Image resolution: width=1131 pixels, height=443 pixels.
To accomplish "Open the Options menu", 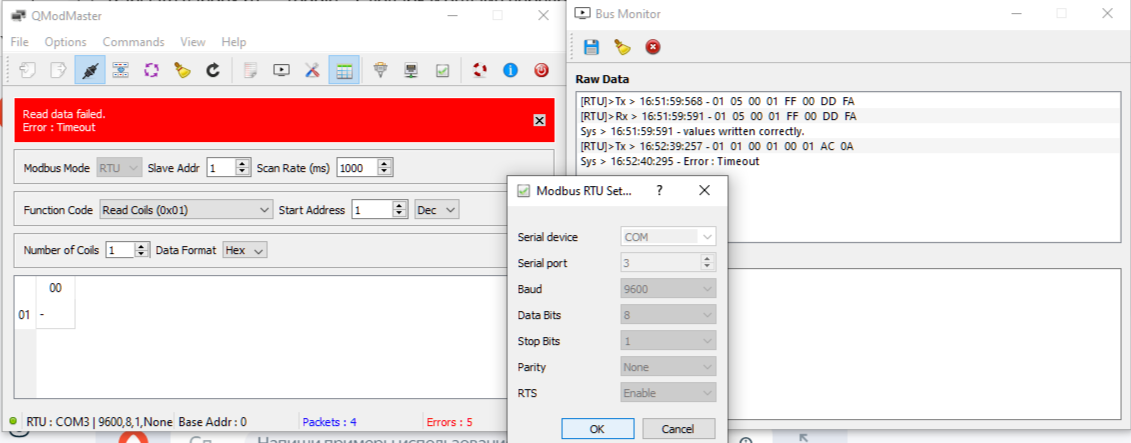I will (x=65, y=42).
